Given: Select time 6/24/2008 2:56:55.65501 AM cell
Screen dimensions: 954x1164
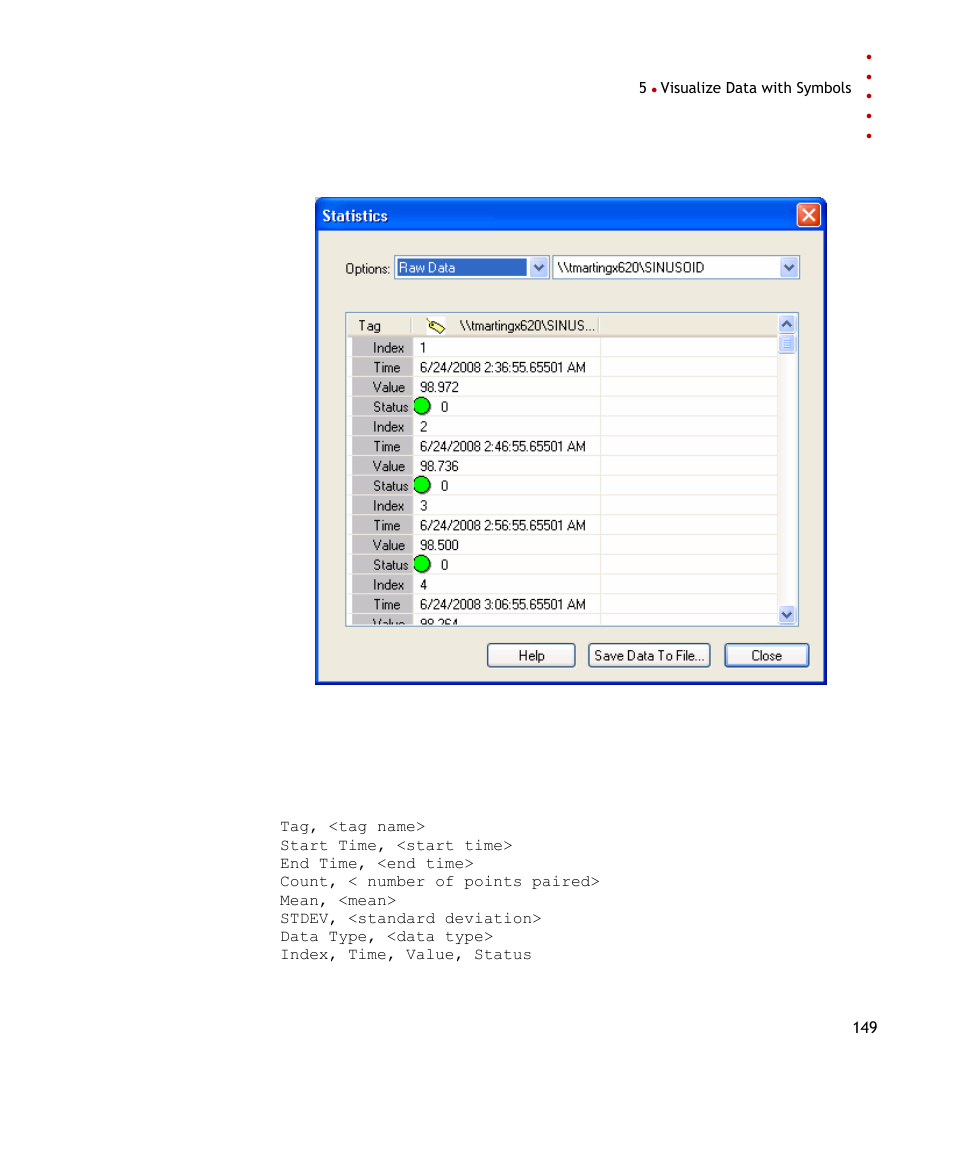Looking at the screenshot, I should [506, 526].
